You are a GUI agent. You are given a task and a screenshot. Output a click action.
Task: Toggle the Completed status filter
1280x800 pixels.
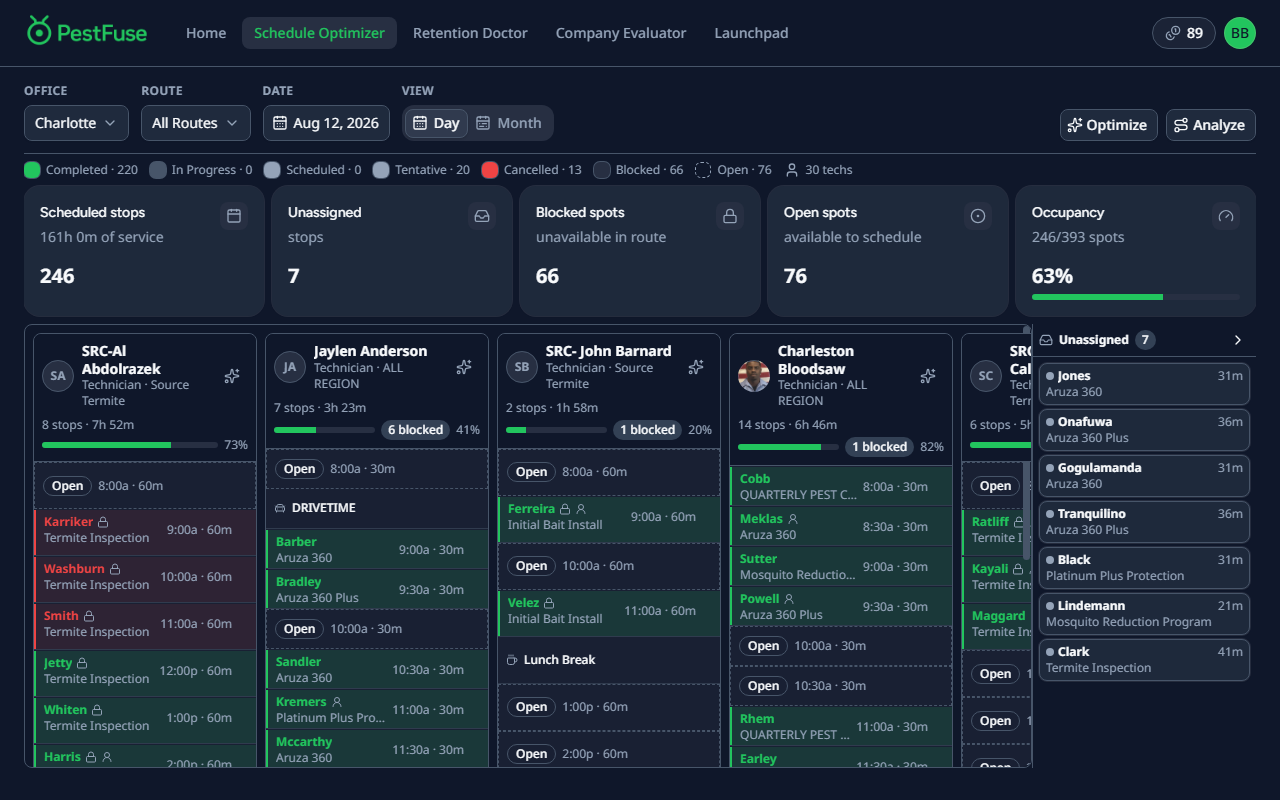(81, 170)
